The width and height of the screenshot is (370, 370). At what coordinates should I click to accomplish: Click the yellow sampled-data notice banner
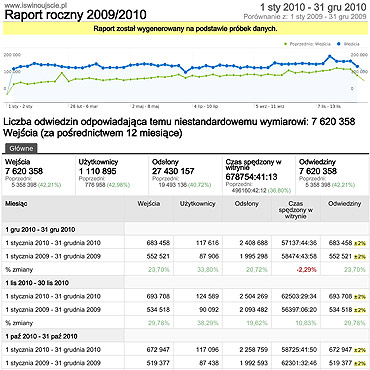(185, 29)
